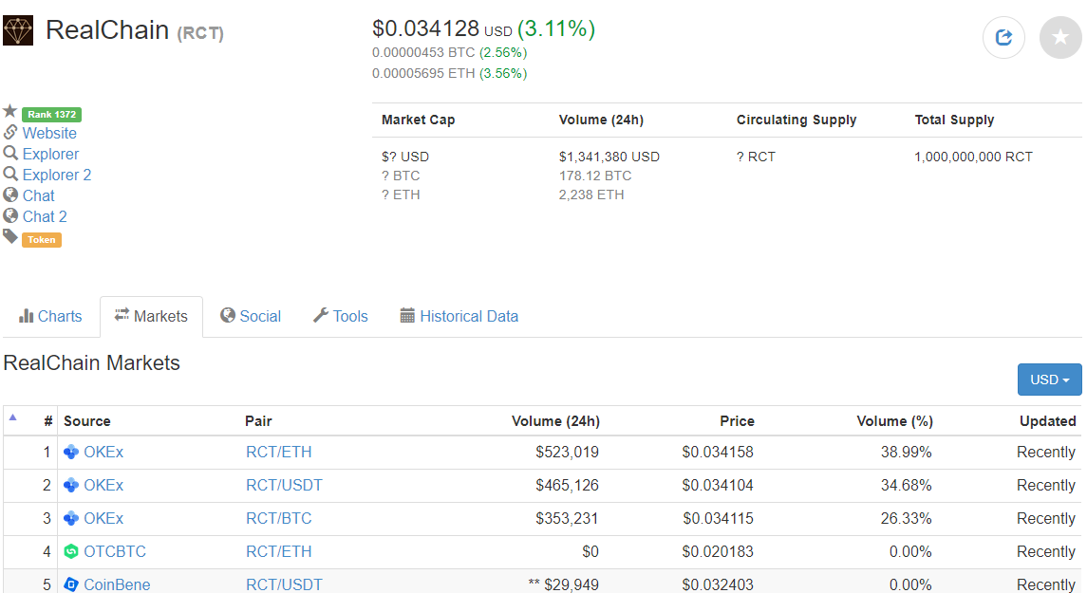Click the 34.68% volume share cell
The height and width of the screenshot is (593, 1087).
click(x=906, y=485)
